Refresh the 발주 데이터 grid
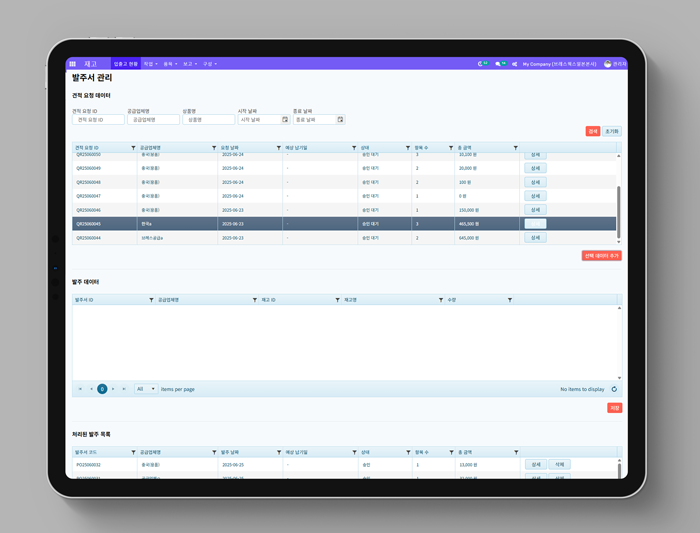This screenshot has width=700, height=533. click(614, 389)
